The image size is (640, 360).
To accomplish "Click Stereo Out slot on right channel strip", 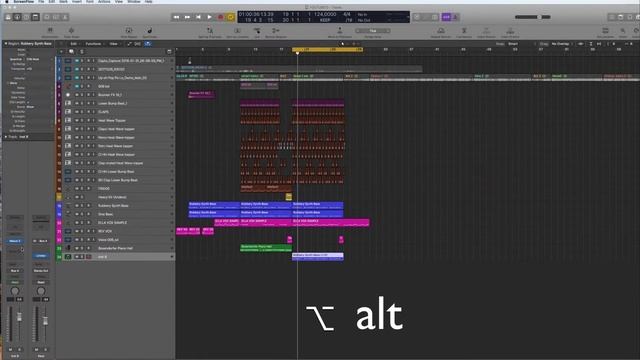I will (x=41, y=271).
